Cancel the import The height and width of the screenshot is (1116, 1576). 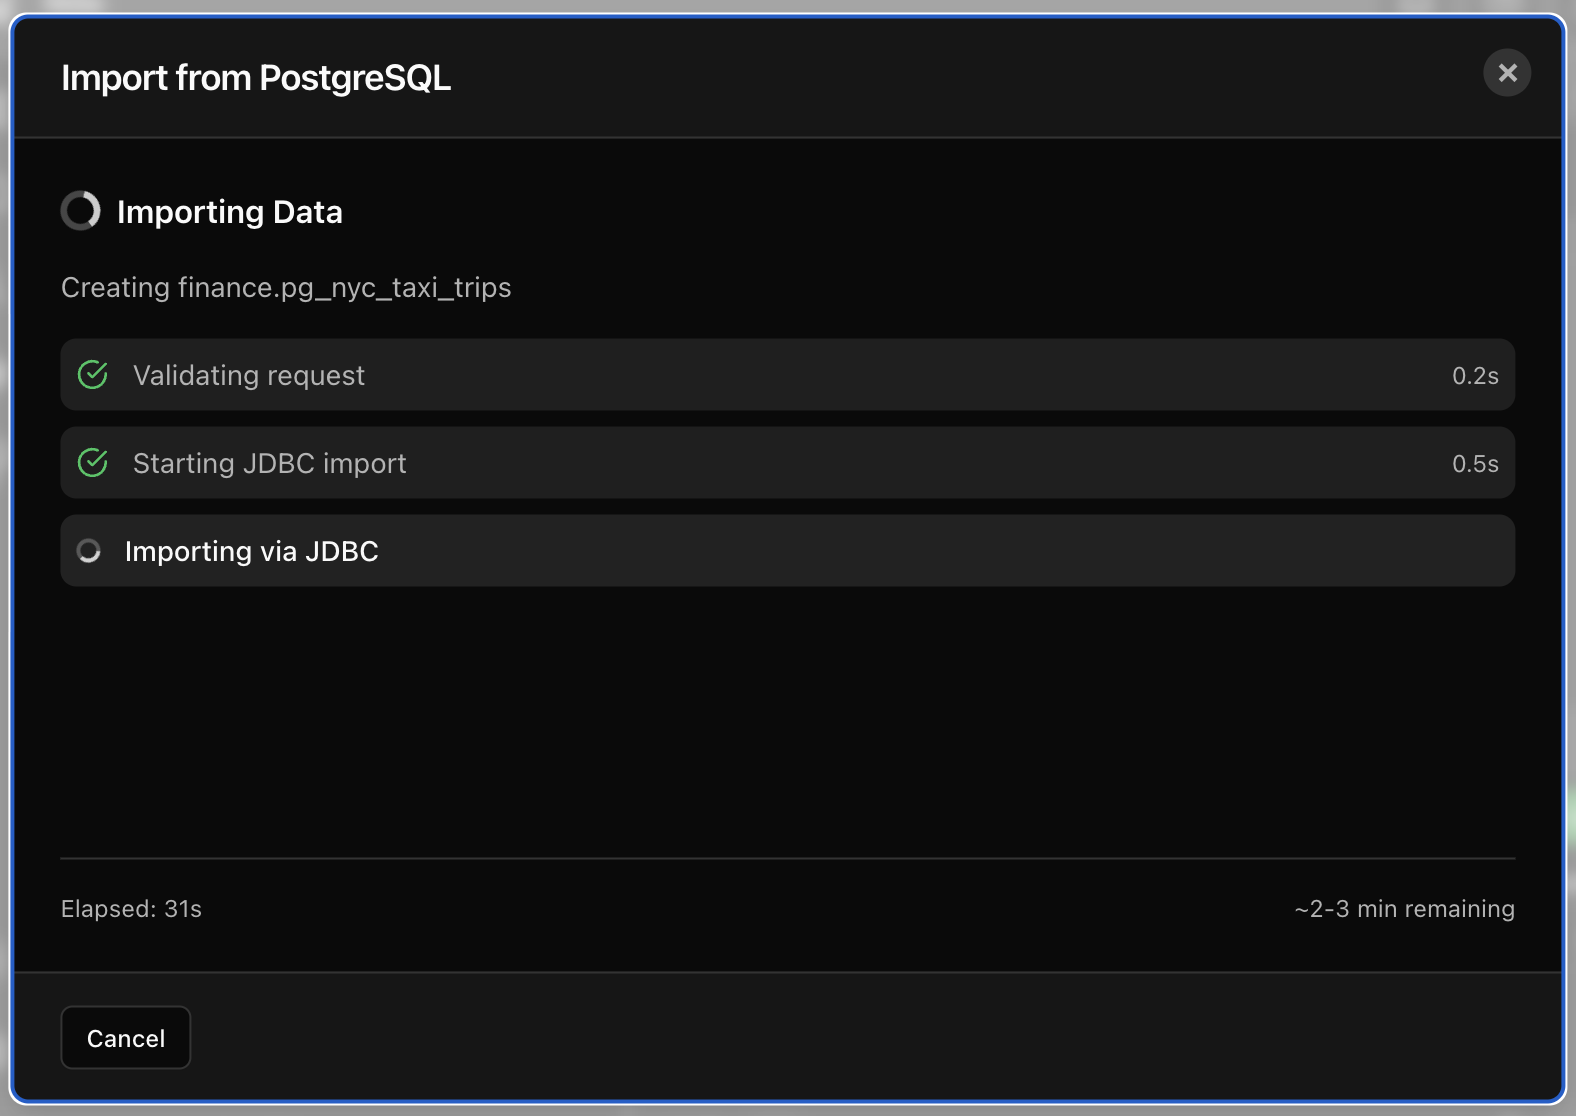coord(126,1038)
